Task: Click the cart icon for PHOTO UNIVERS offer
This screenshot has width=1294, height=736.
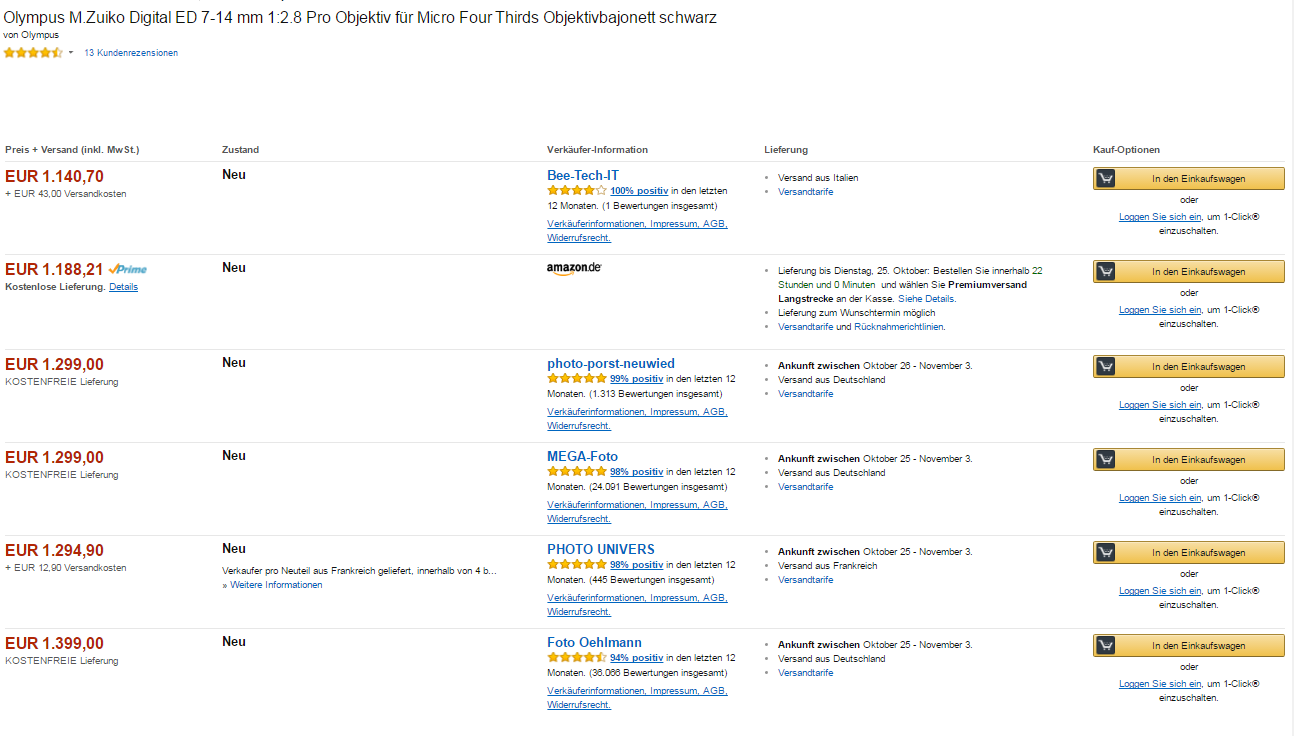Action: [x=1106, y=553]
